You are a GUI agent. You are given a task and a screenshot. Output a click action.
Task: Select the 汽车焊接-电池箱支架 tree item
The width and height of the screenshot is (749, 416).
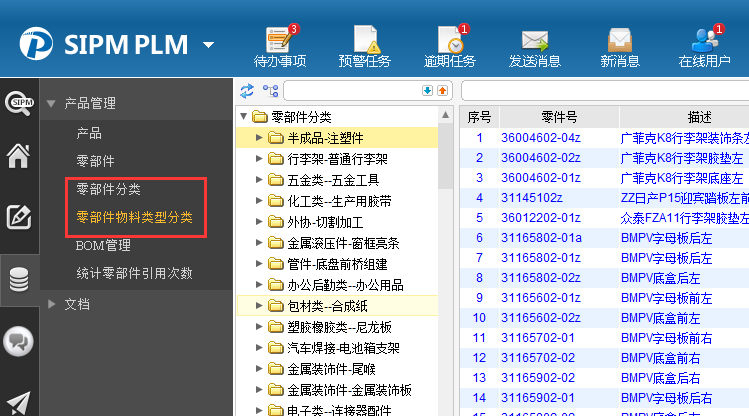click(343, 348)
